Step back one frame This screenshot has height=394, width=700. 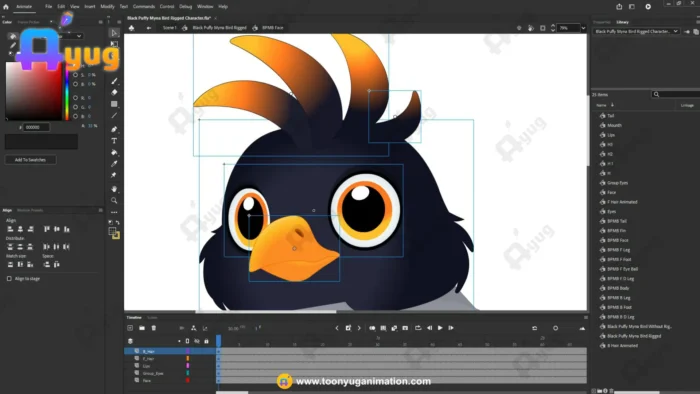point(429,328)
